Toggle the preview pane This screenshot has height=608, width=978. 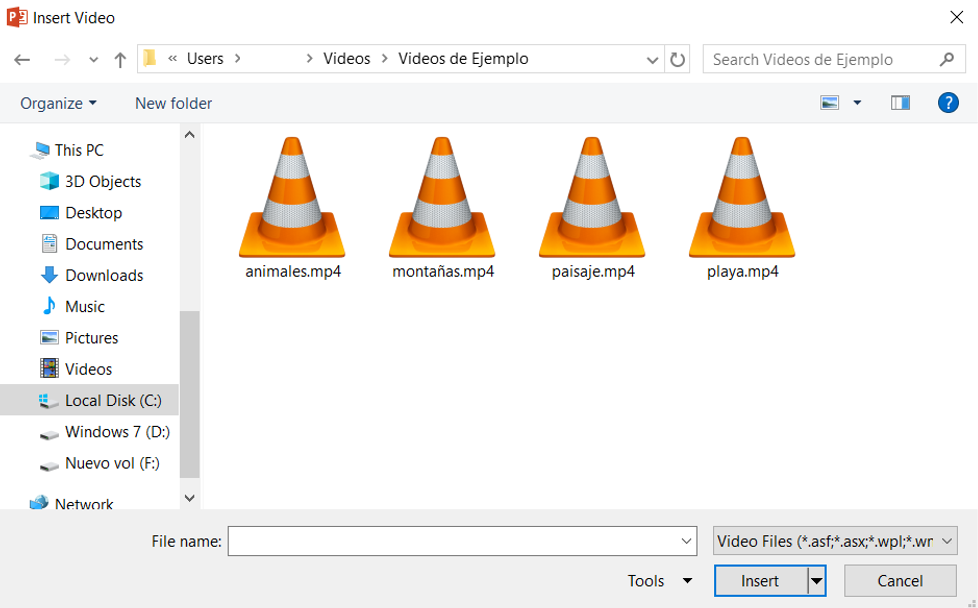(x=900, y=103)
